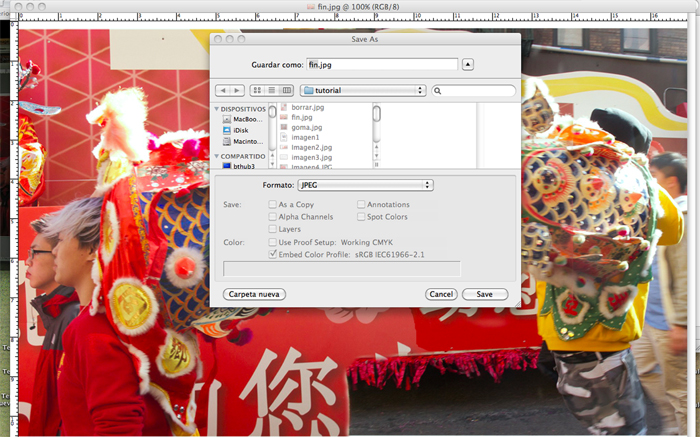Click the goma.jpg file icon
The width and height of the screenshot is (700, 437).
pyautogui.click(x=283, y=127)
